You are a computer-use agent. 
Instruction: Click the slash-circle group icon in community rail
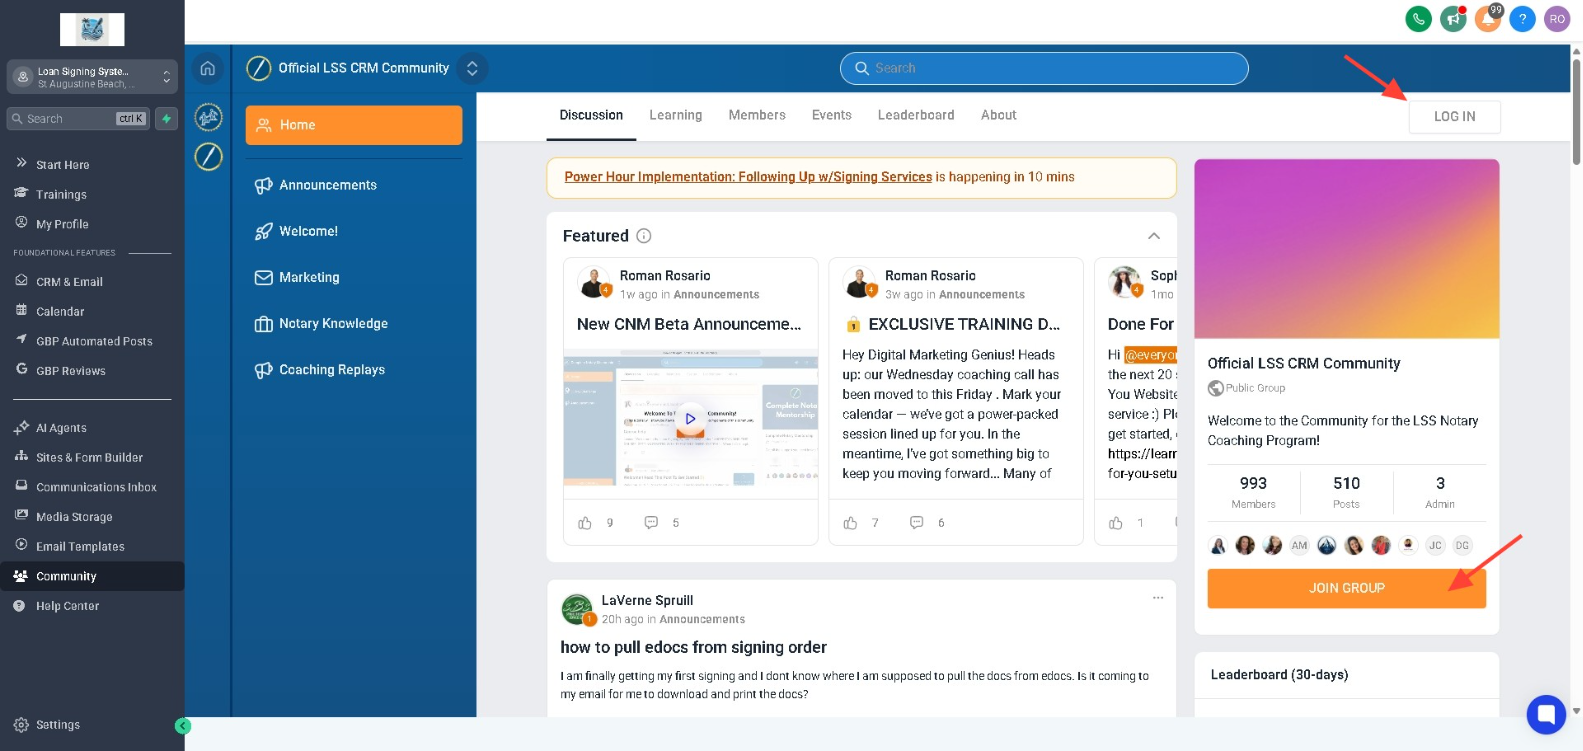pos(208,156)
